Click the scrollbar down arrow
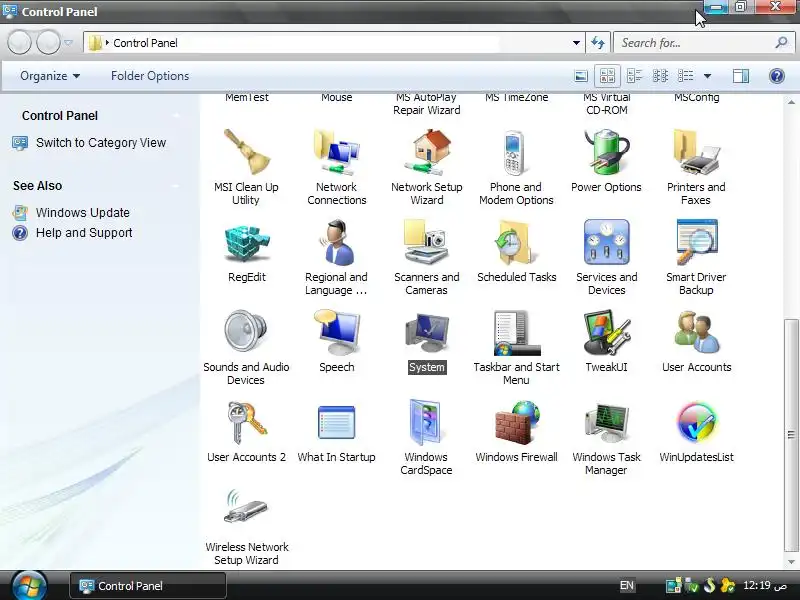800x600 pixels. coord(791,562)
